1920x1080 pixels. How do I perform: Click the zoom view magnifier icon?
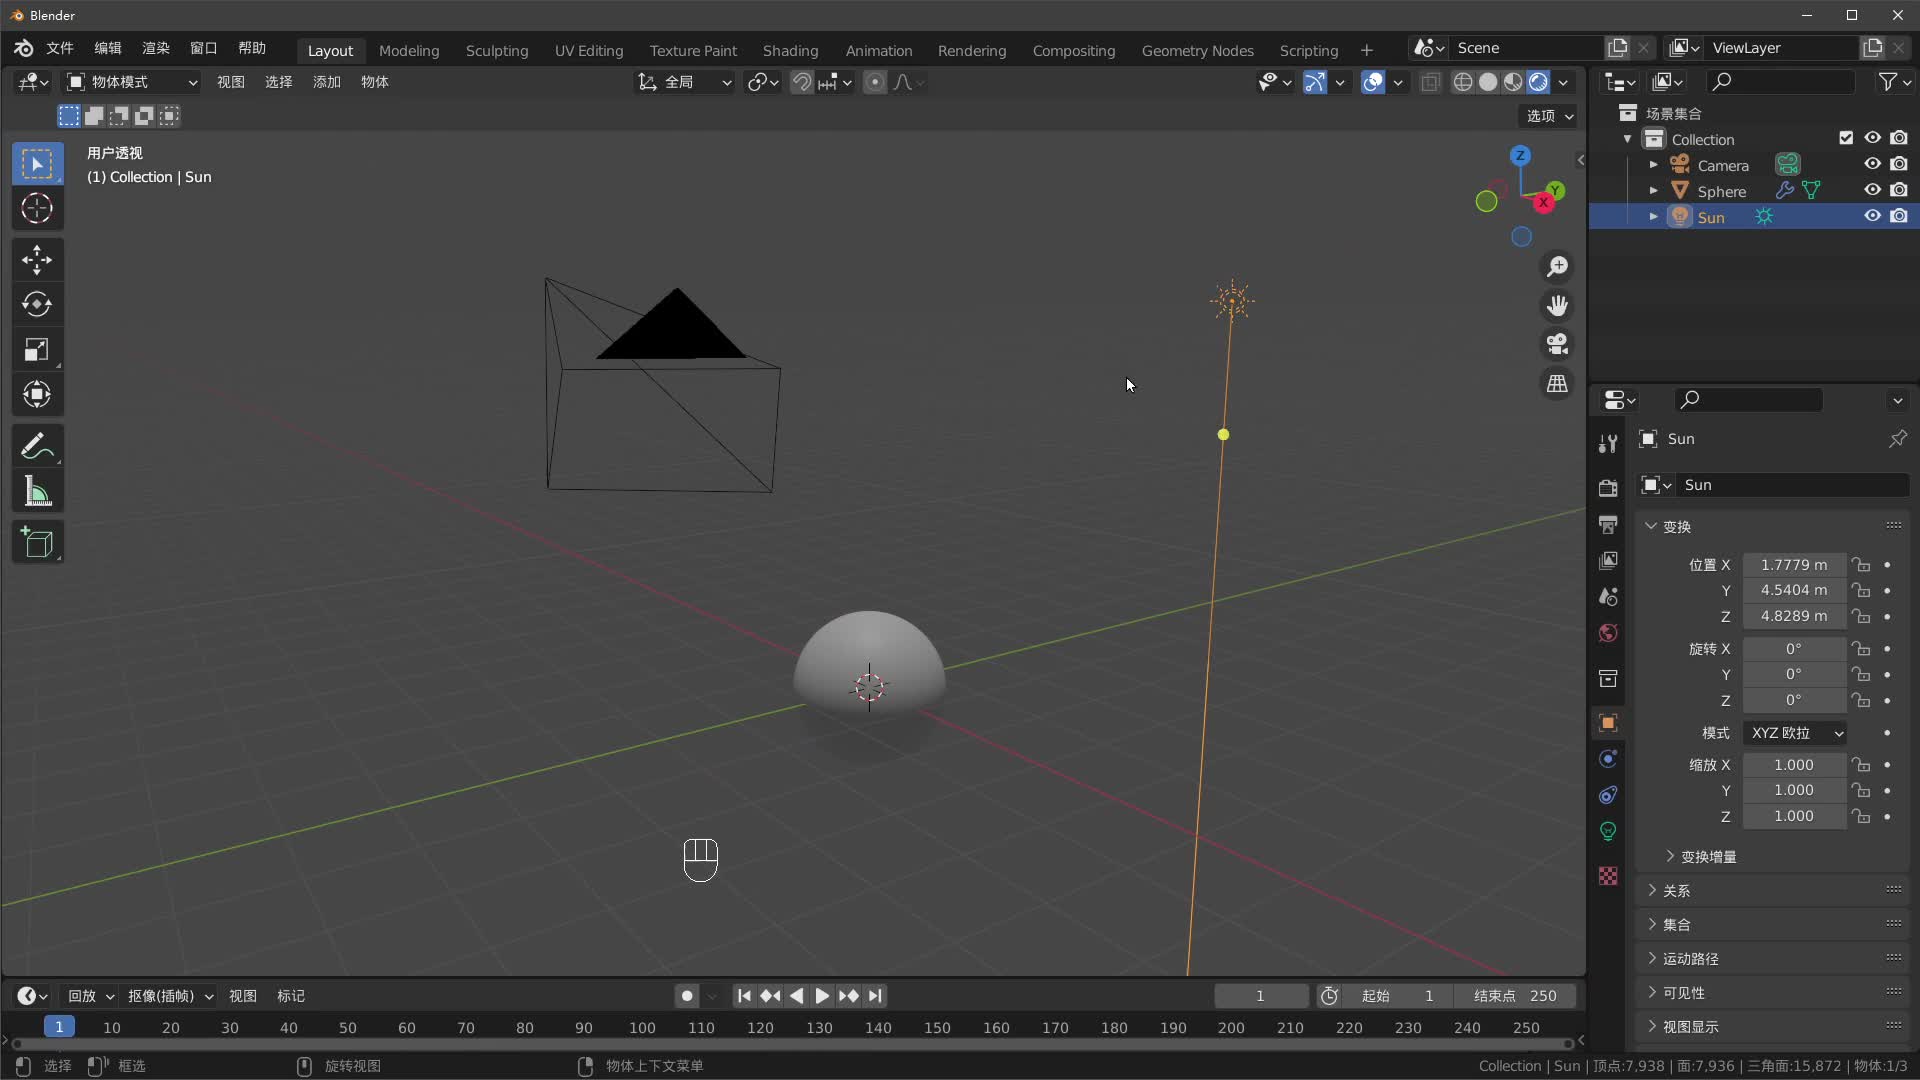coord(1557,267)
